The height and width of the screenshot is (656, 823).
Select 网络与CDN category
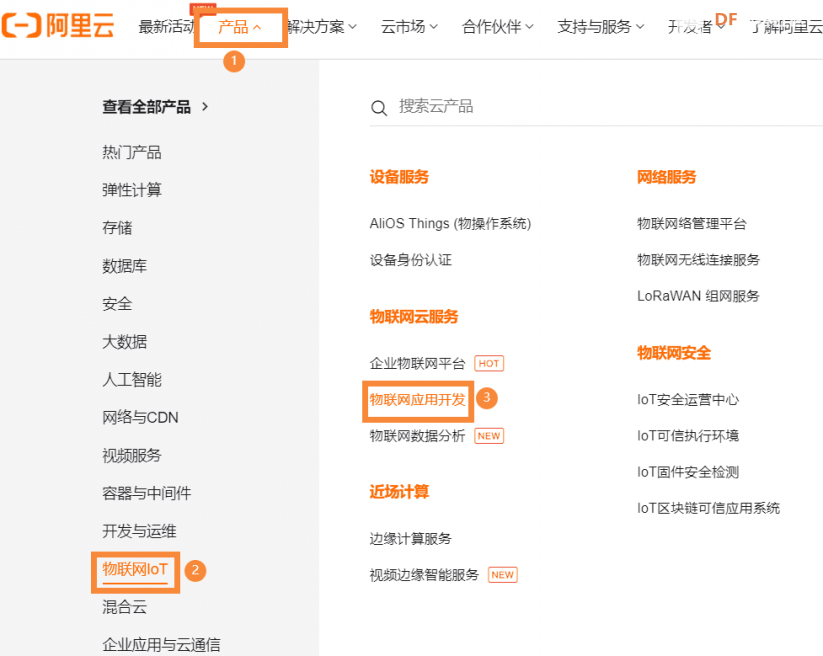tap(140, 417)
